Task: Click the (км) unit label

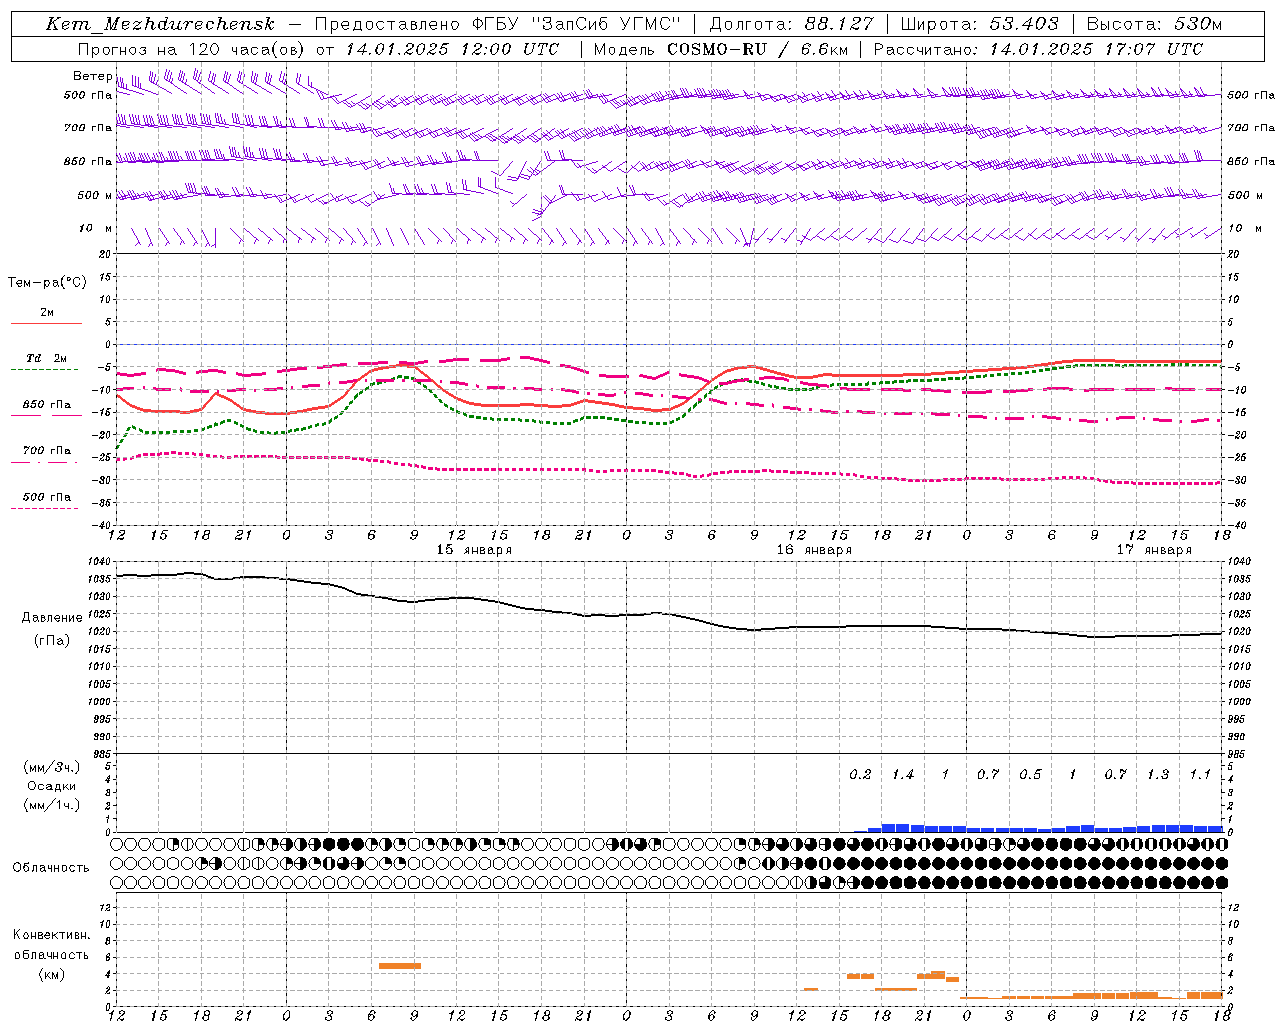Action: tap(53, 974)
